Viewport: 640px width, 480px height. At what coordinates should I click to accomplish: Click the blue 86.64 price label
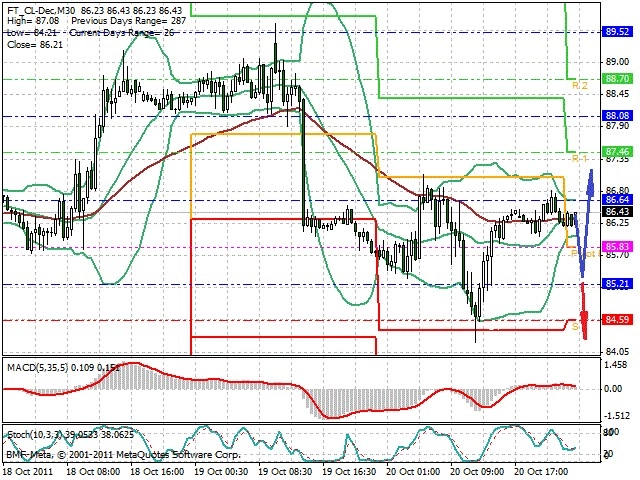click(x=617, y=200)
